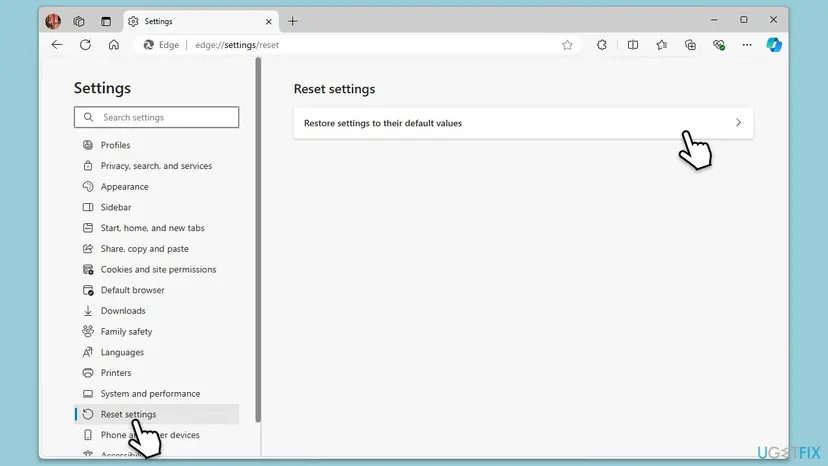Refresh the current page
Viewport: 828px width, 466px height.
pyautogui.click(x=86, y=45)
